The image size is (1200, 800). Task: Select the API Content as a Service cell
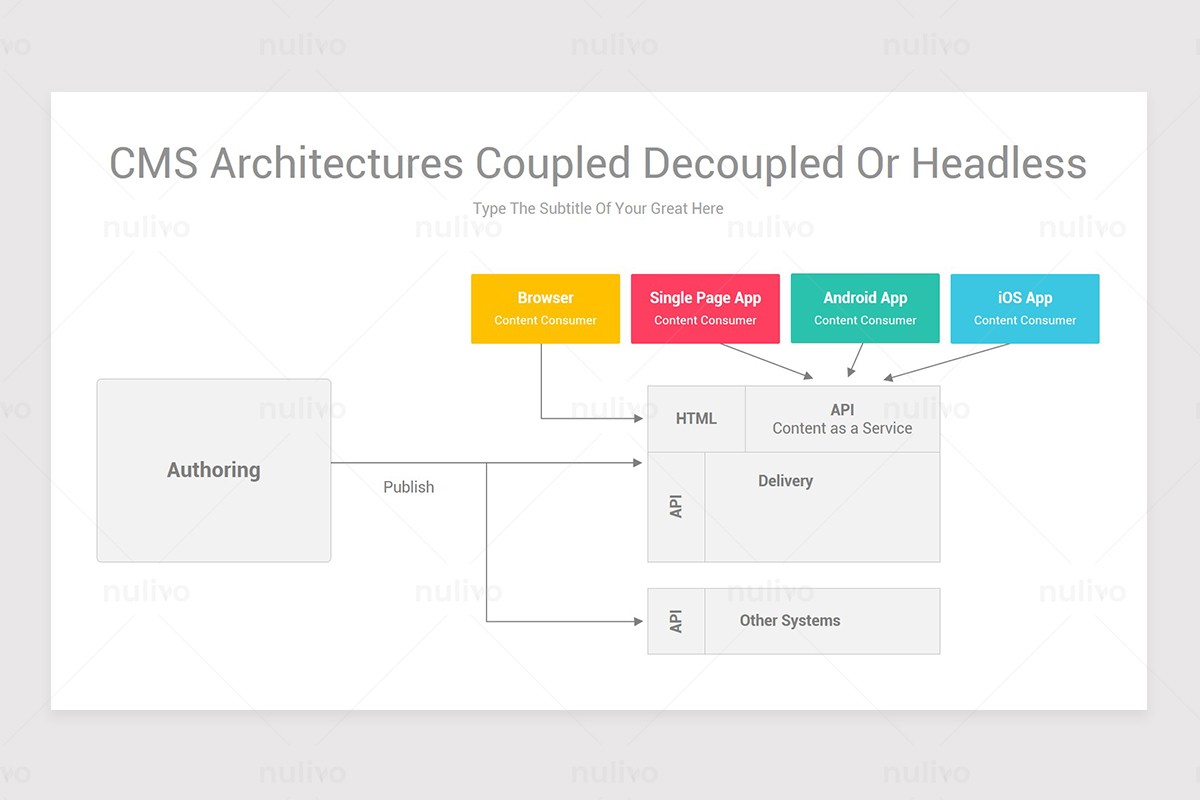point(842,418)
